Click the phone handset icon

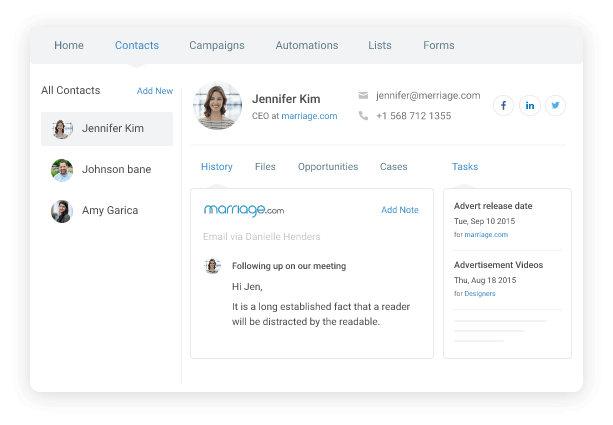363,116
